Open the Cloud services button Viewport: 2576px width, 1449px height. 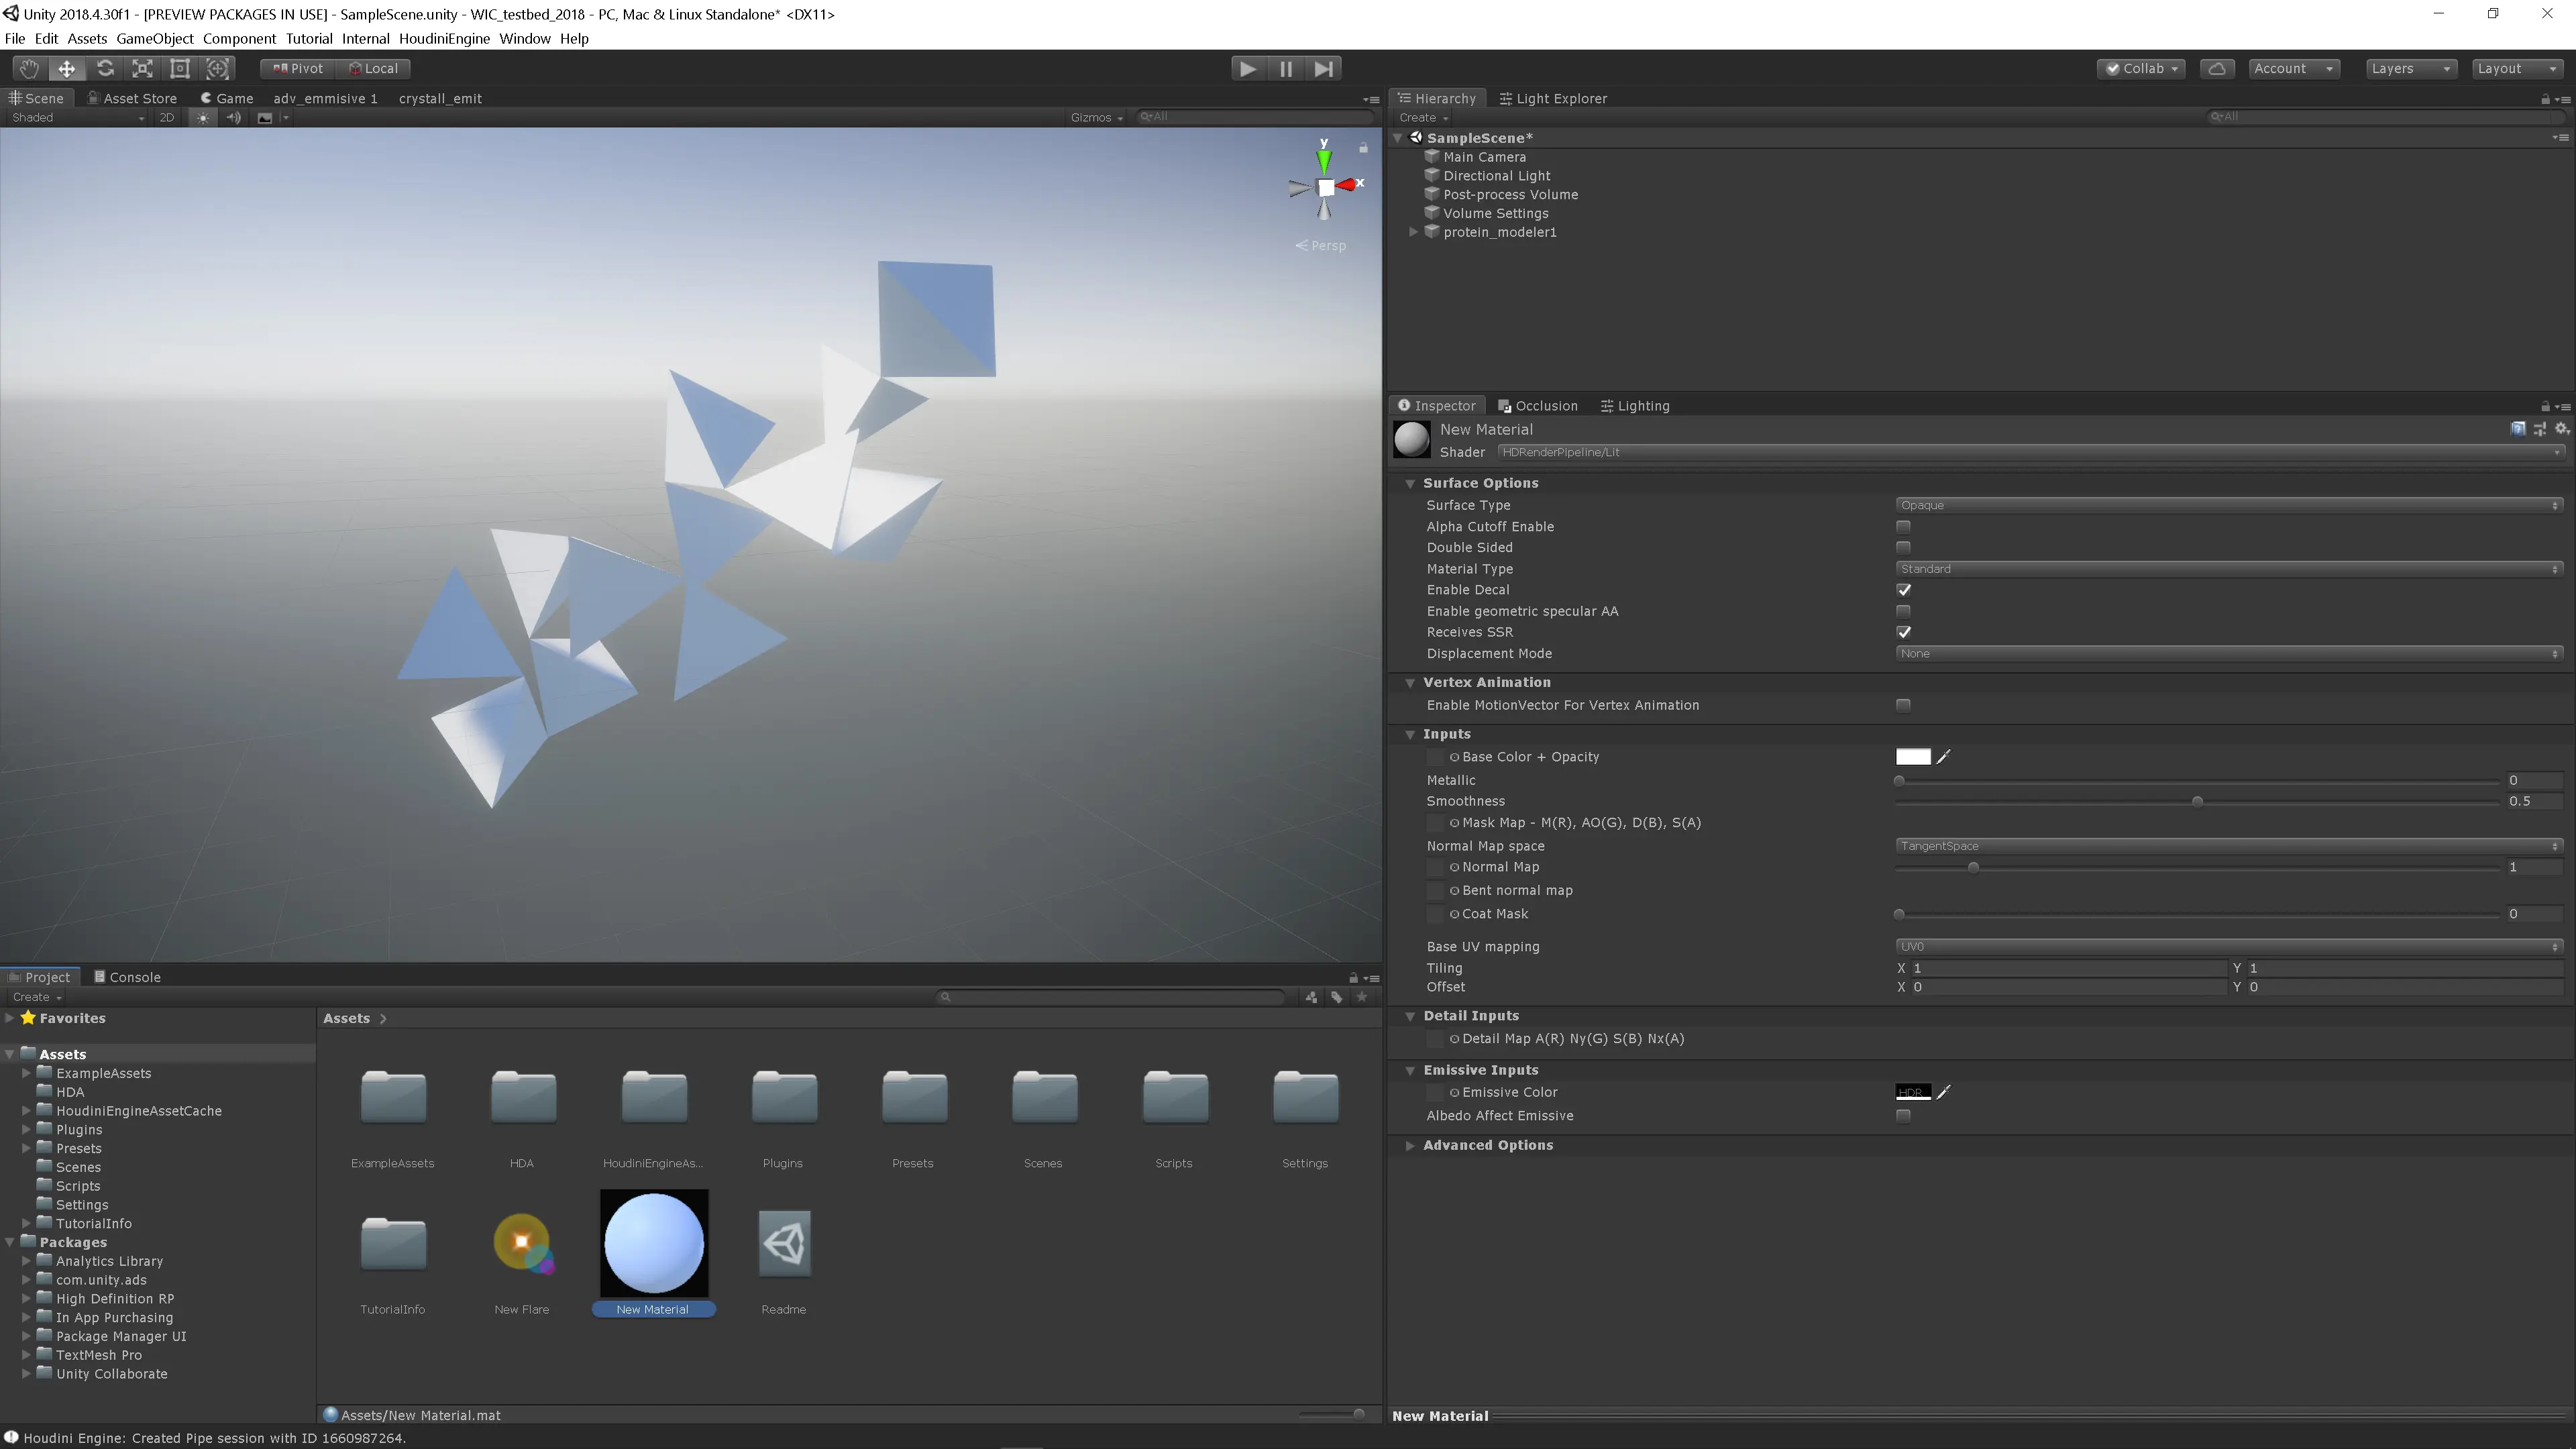(2216, 68)
